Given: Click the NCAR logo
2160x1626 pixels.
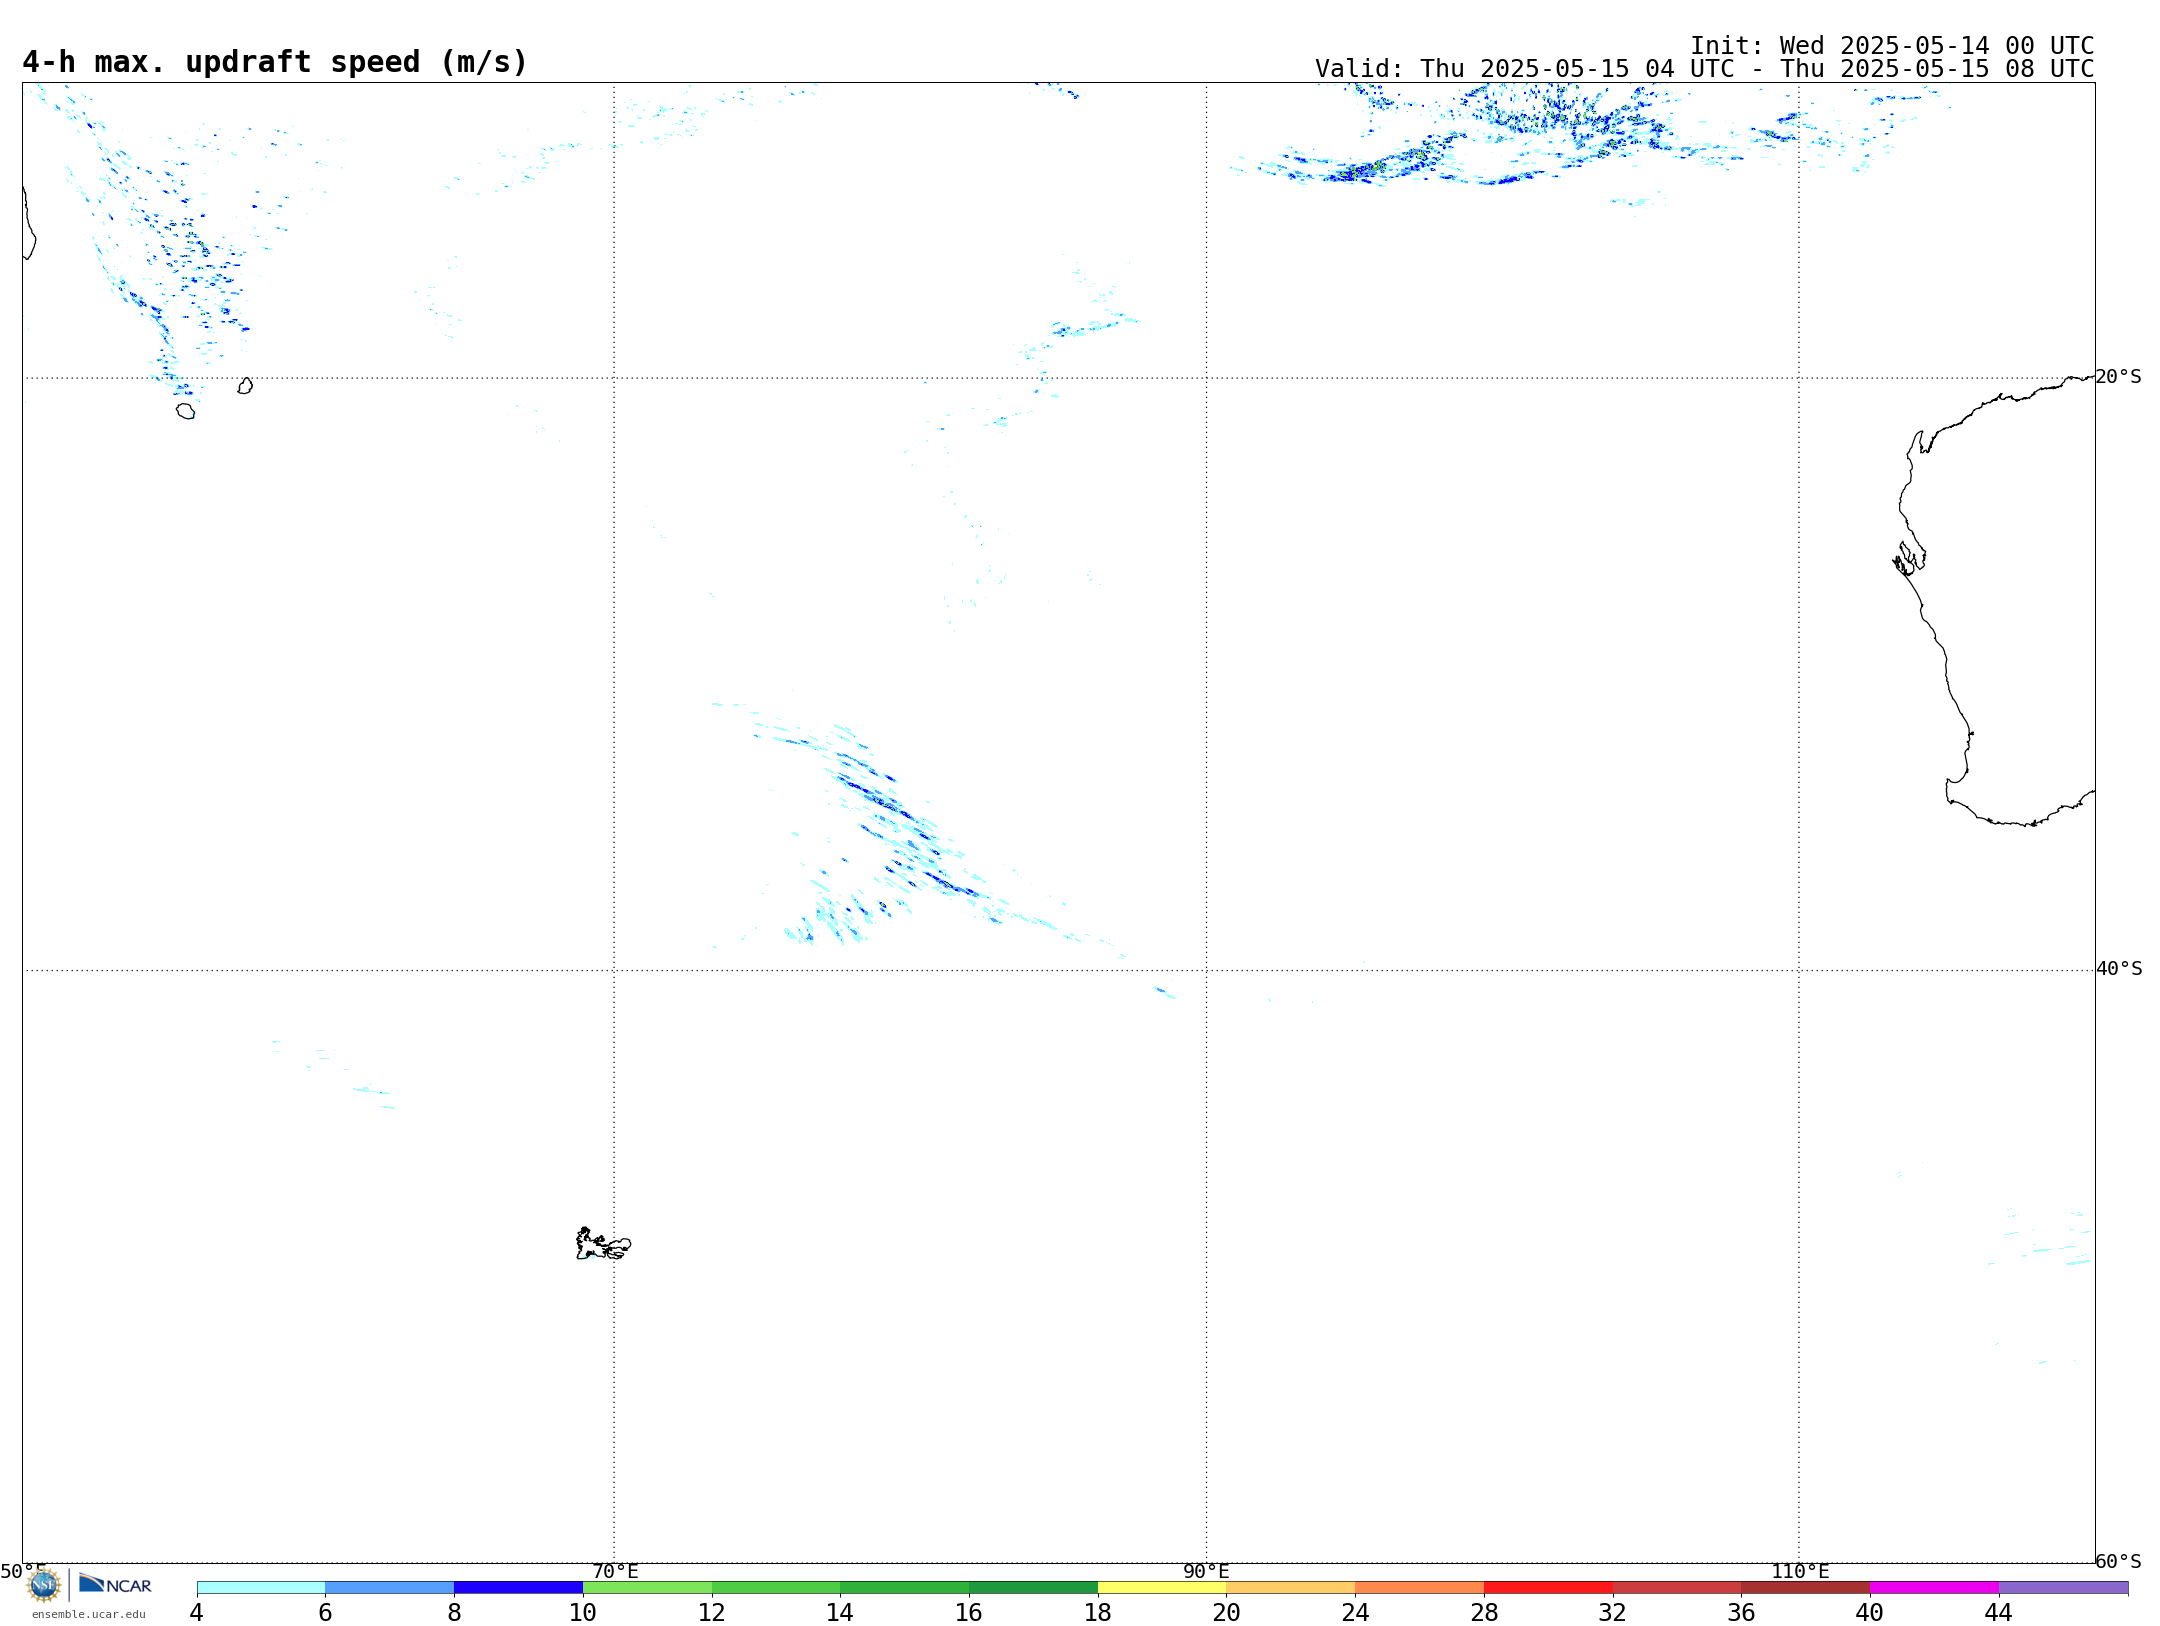Looking at the screenshot, I should click(x=115, y=1584).
